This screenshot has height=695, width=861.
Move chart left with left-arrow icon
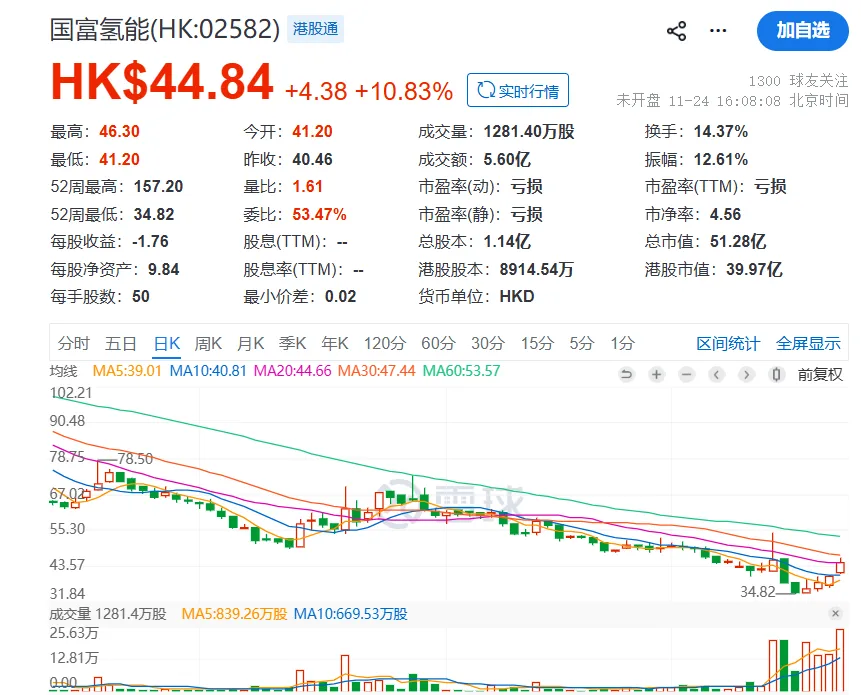pos(716,375)
